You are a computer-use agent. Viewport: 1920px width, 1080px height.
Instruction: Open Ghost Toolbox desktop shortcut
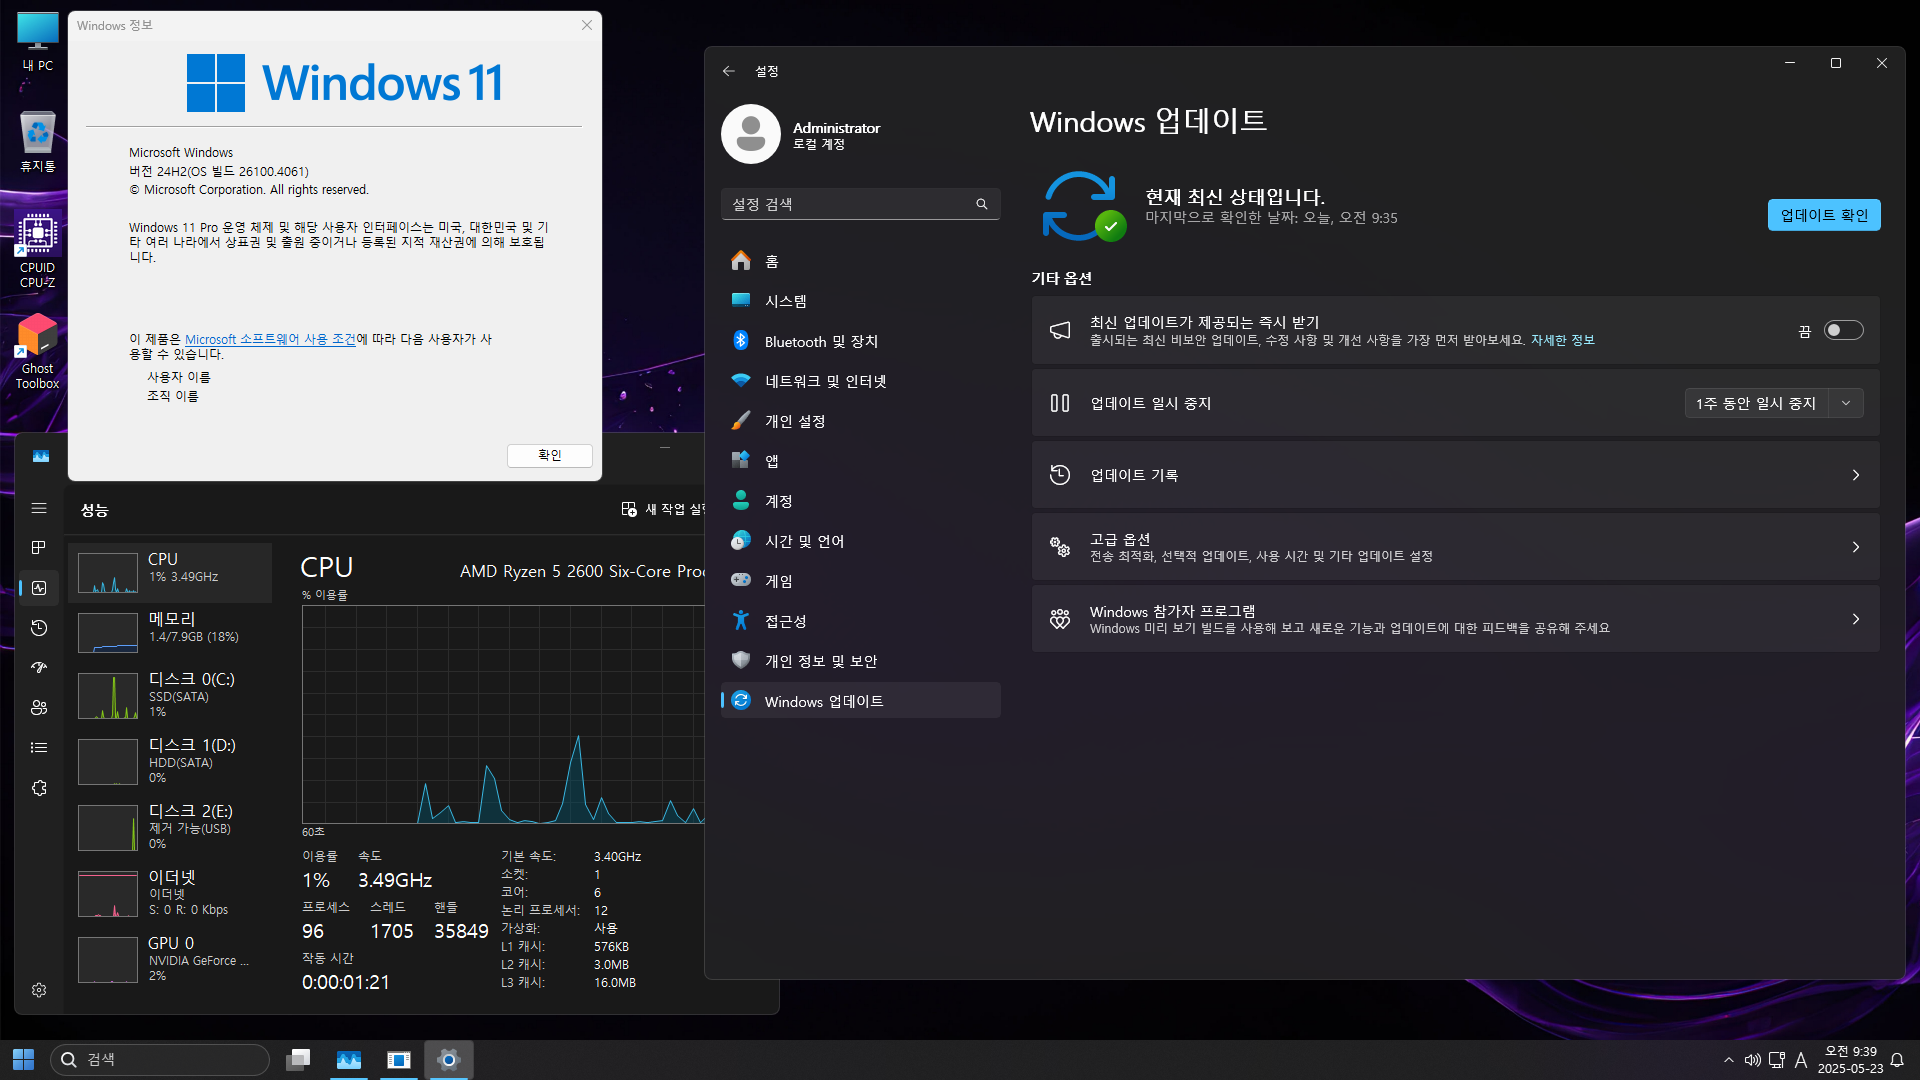pos(38,351)
